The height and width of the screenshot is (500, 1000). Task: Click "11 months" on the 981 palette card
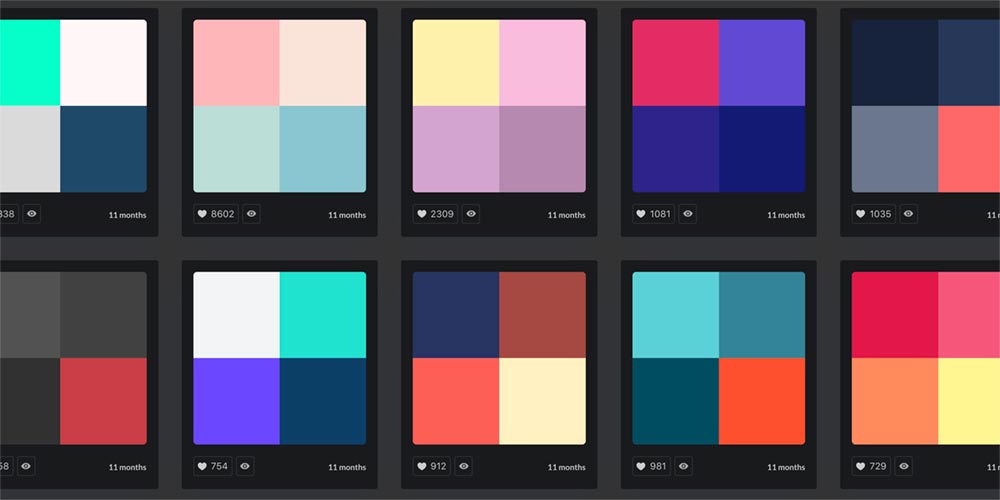click(x=786, y=467)
